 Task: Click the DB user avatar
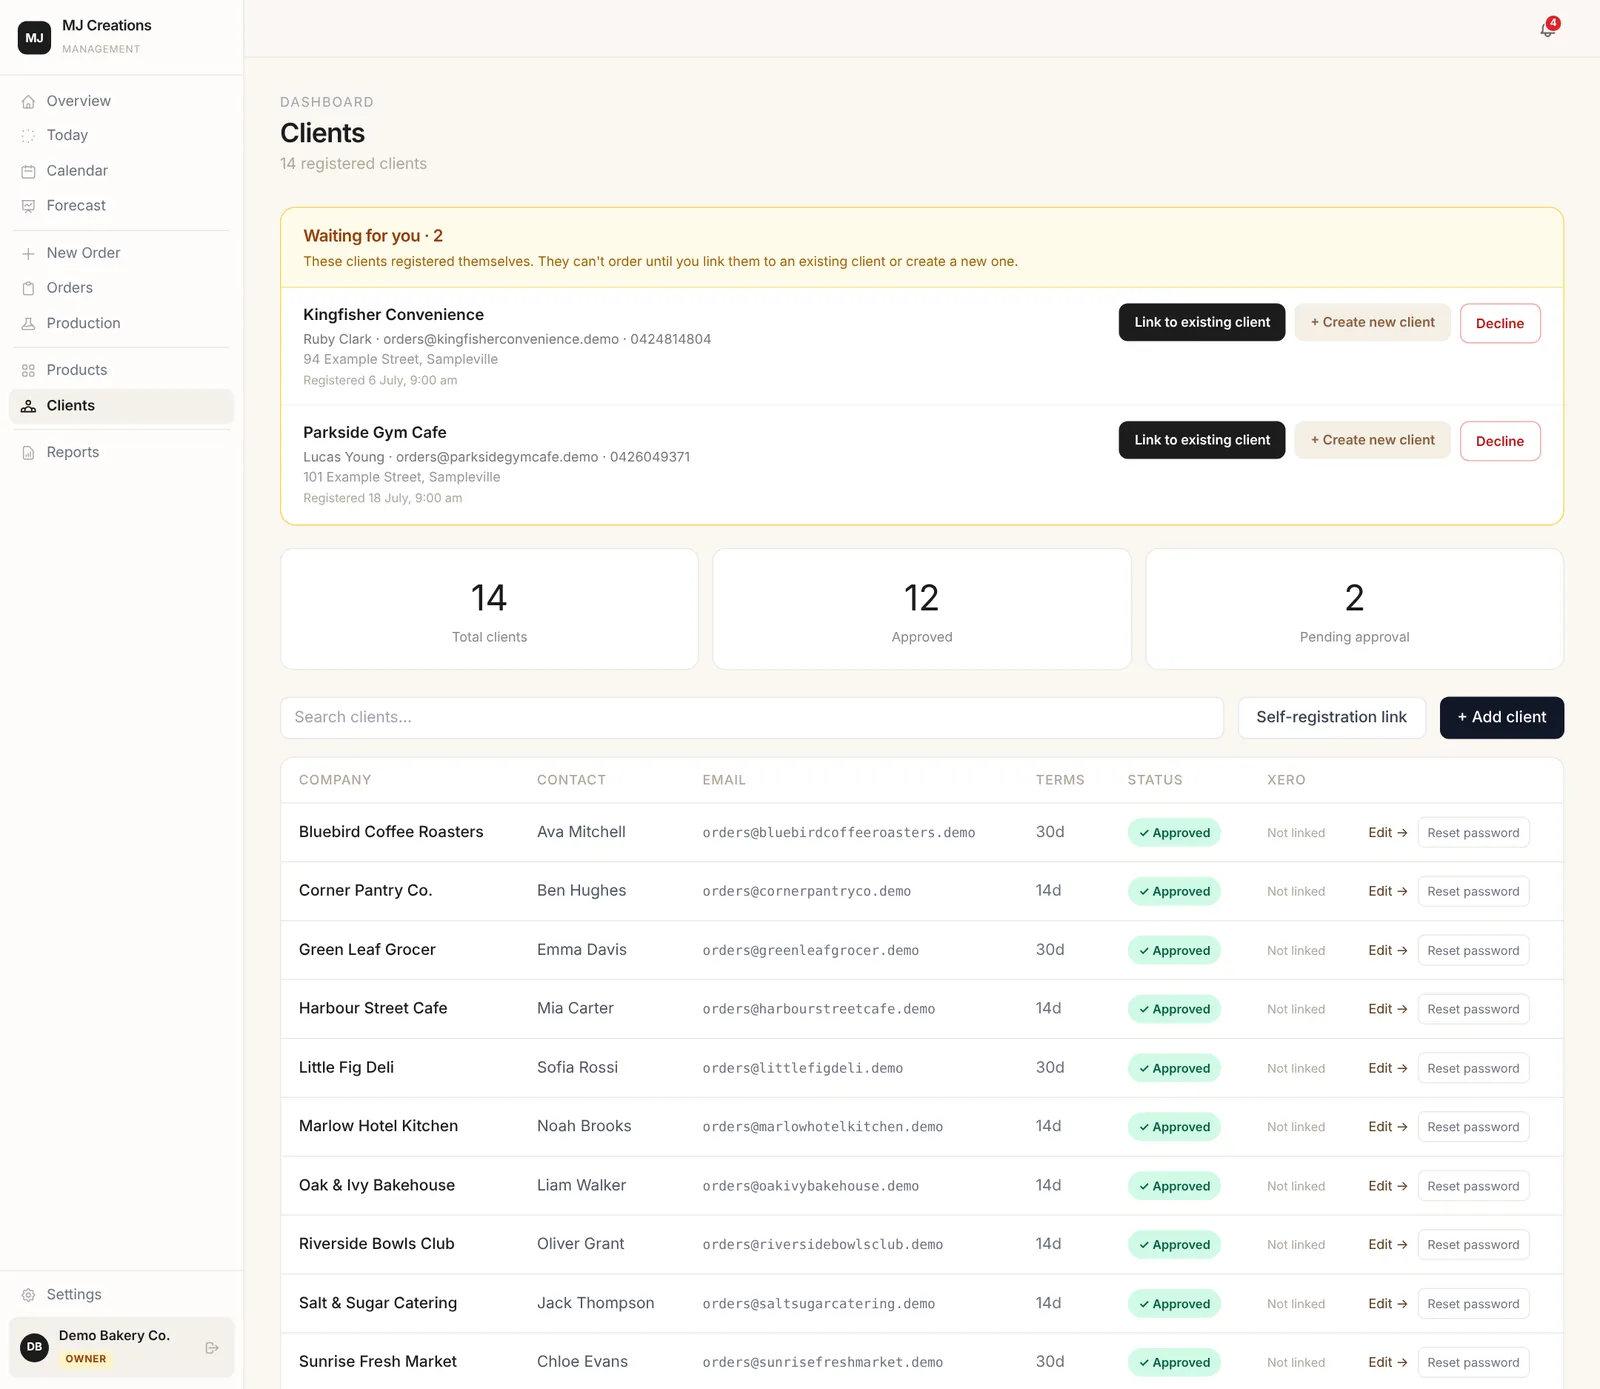(x=35, y=1347)
